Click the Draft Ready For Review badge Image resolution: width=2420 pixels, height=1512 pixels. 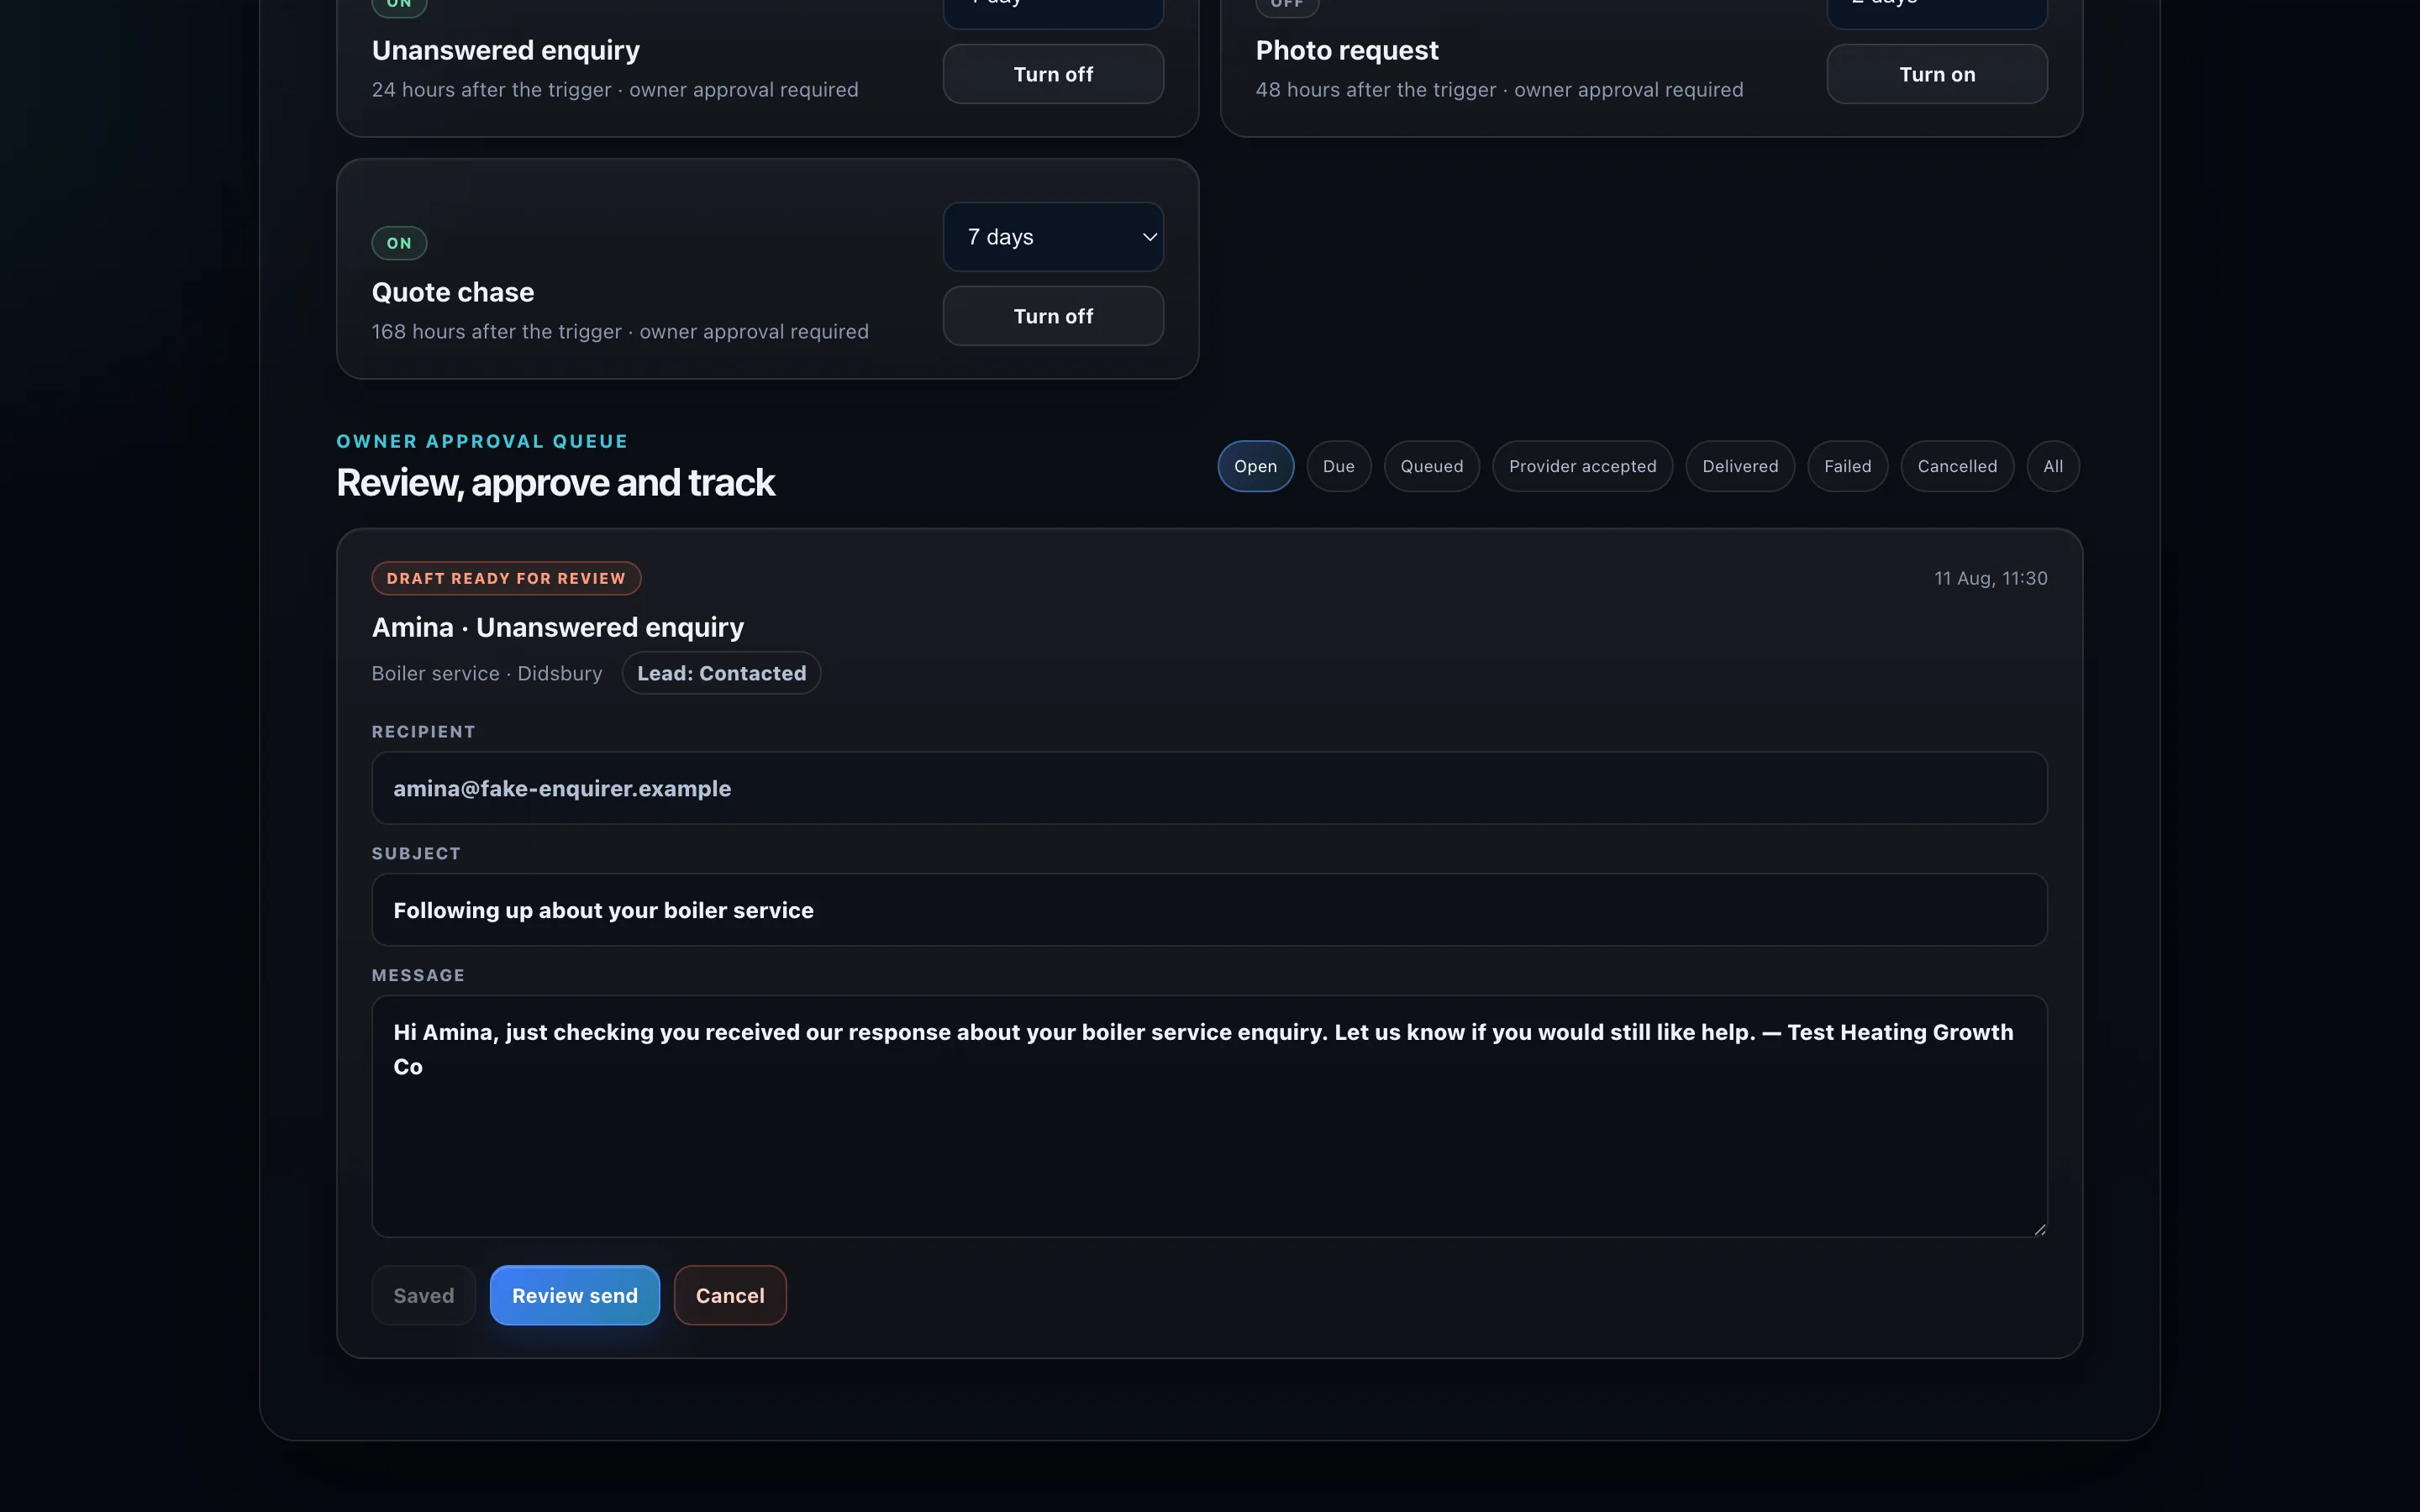point(506,578)
